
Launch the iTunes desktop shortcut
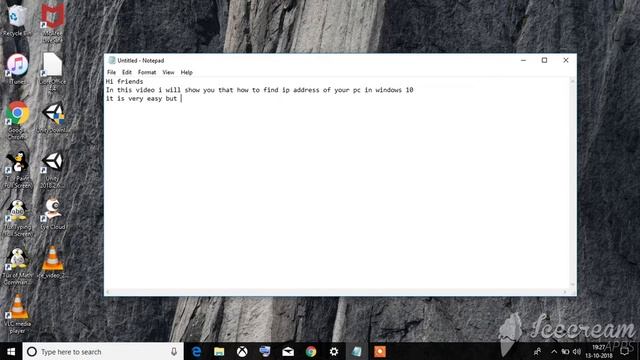pos(17,69)
